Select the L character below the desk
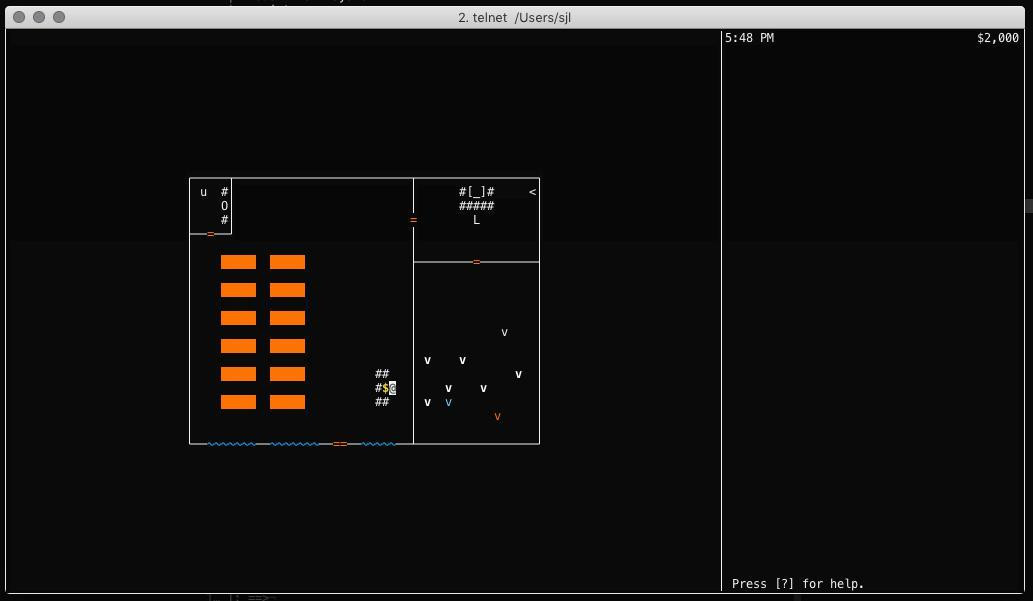The height and width of the screenshot is (601, 1033). coord(476,220)
